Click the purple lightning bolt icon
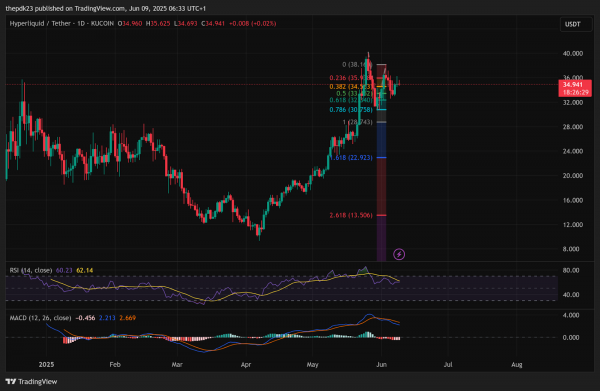The image size is (600, 391). 399,254
